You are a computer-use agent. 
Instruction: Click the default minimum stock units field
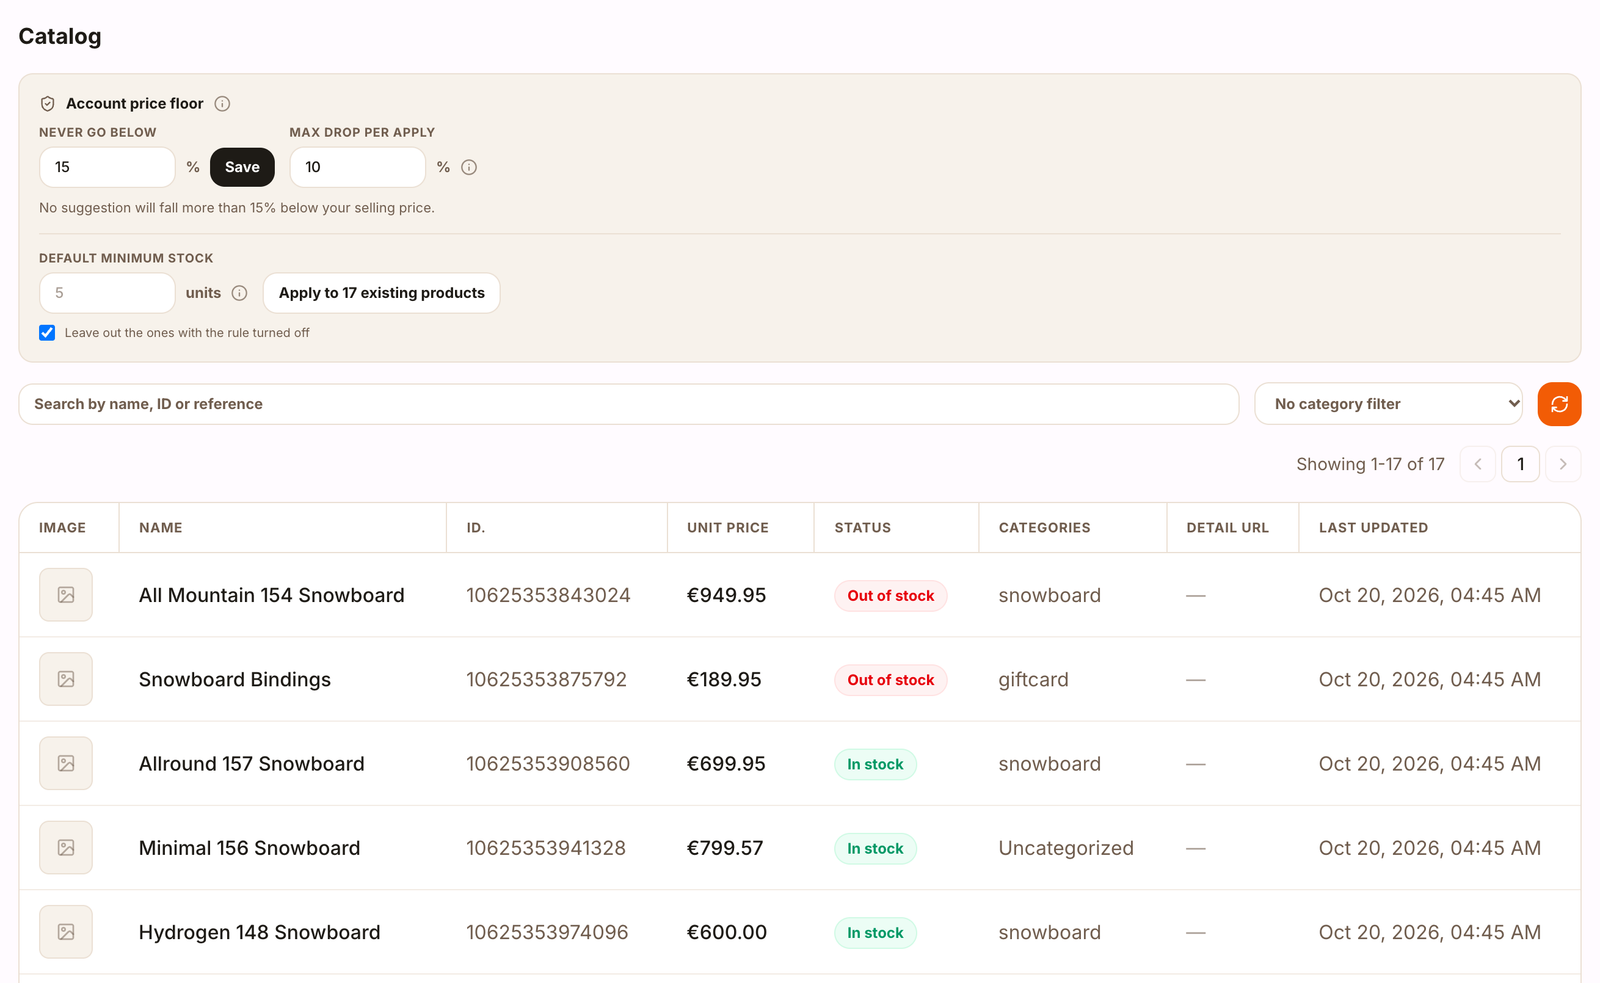click(x=107, y=293)
